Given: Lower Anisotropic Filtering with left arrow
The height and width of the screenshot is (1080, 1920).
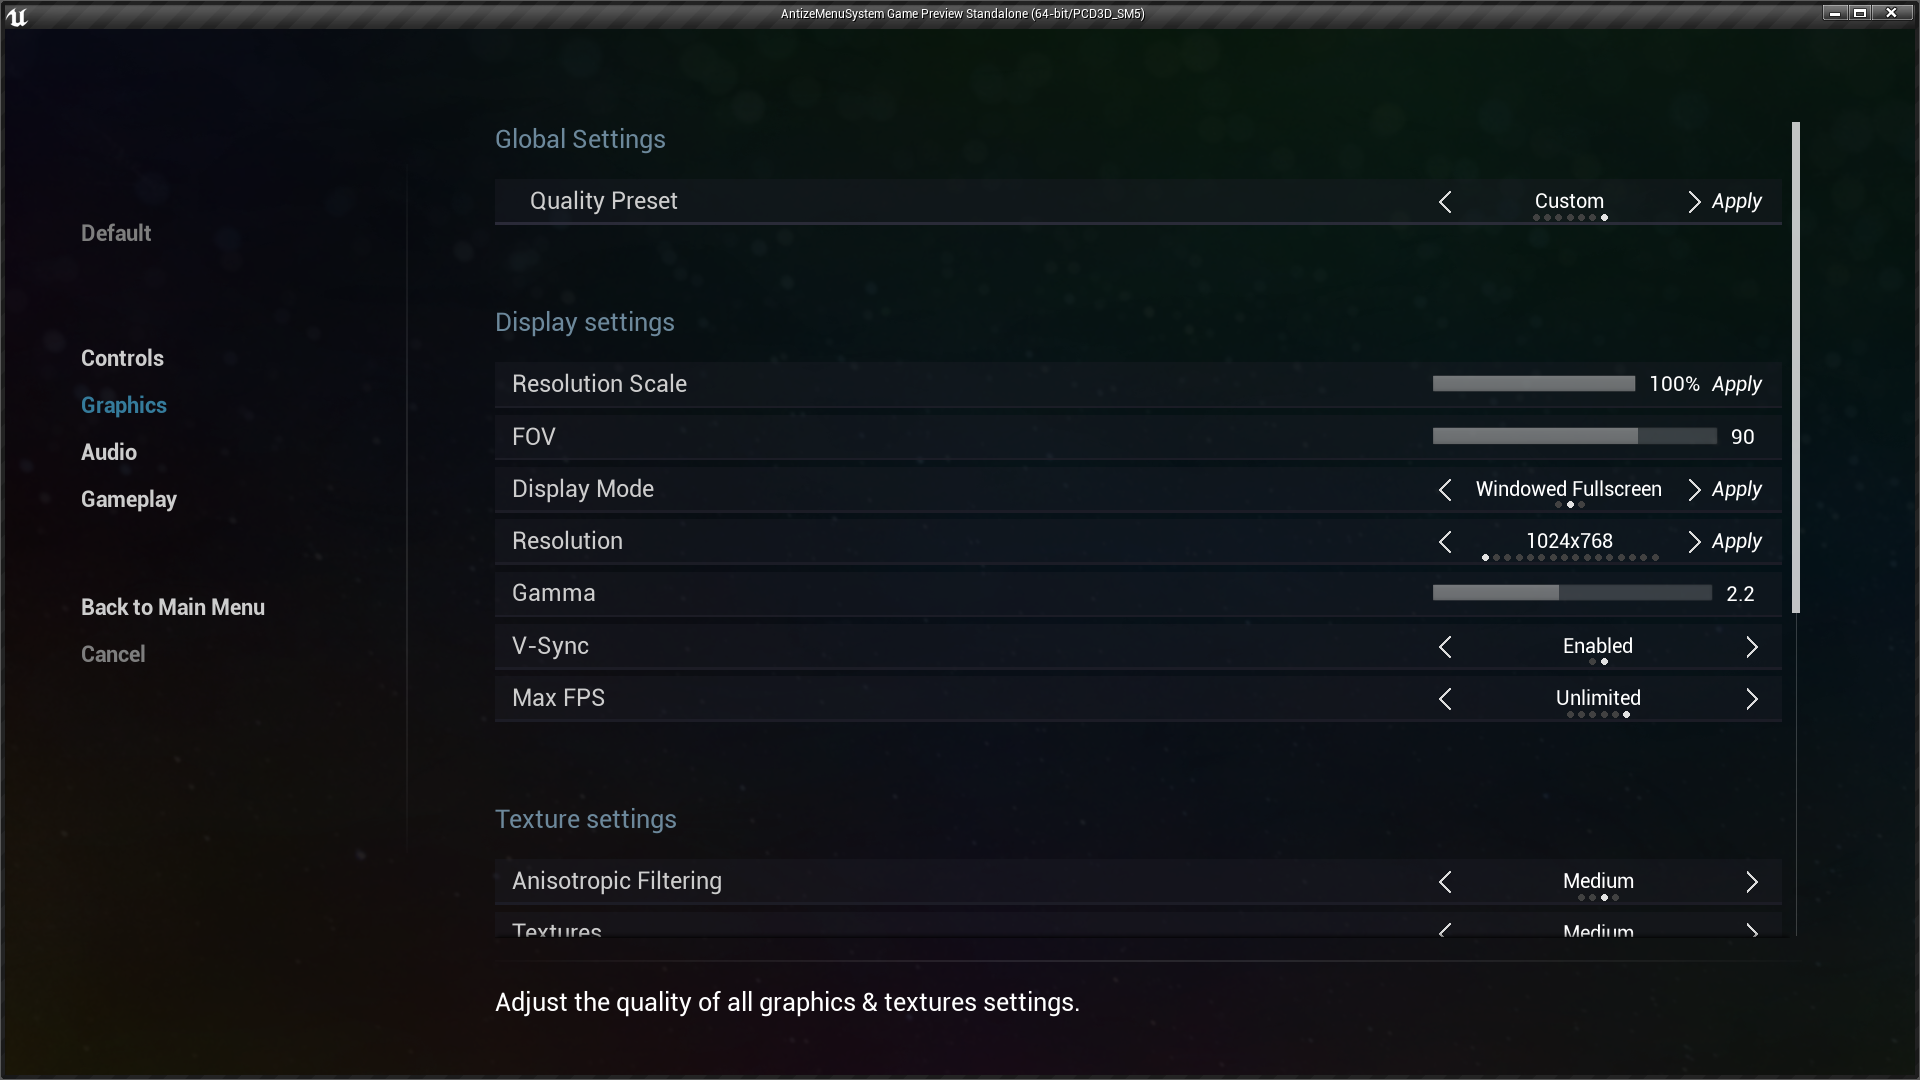Looking at the screenshot, I should (x=1445, y=882).
